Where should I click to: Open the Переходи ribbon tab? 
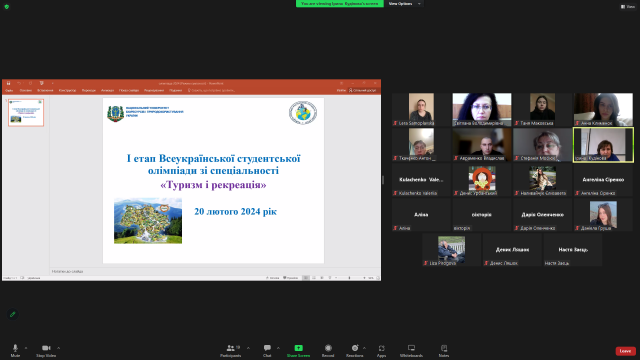tap(89, 90)
